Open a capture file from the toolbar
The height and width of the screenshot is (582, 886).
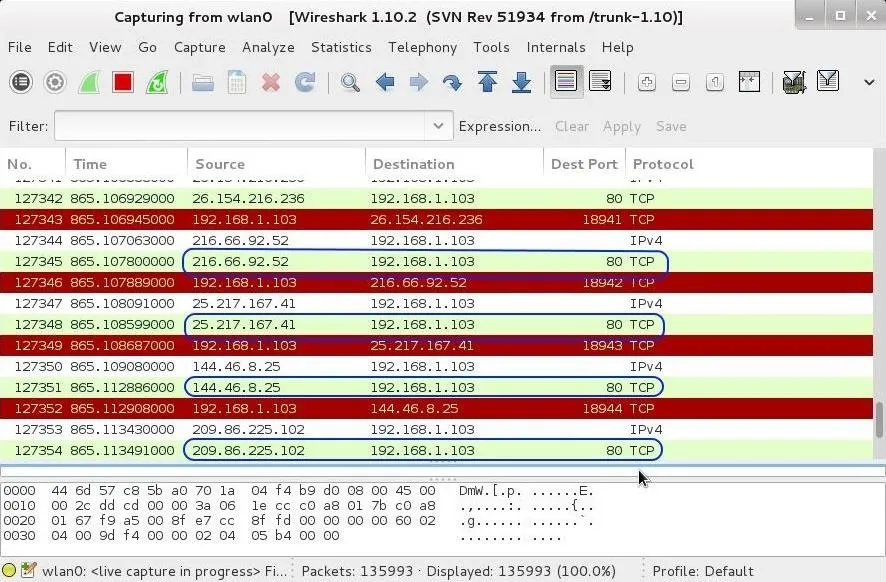203,82
